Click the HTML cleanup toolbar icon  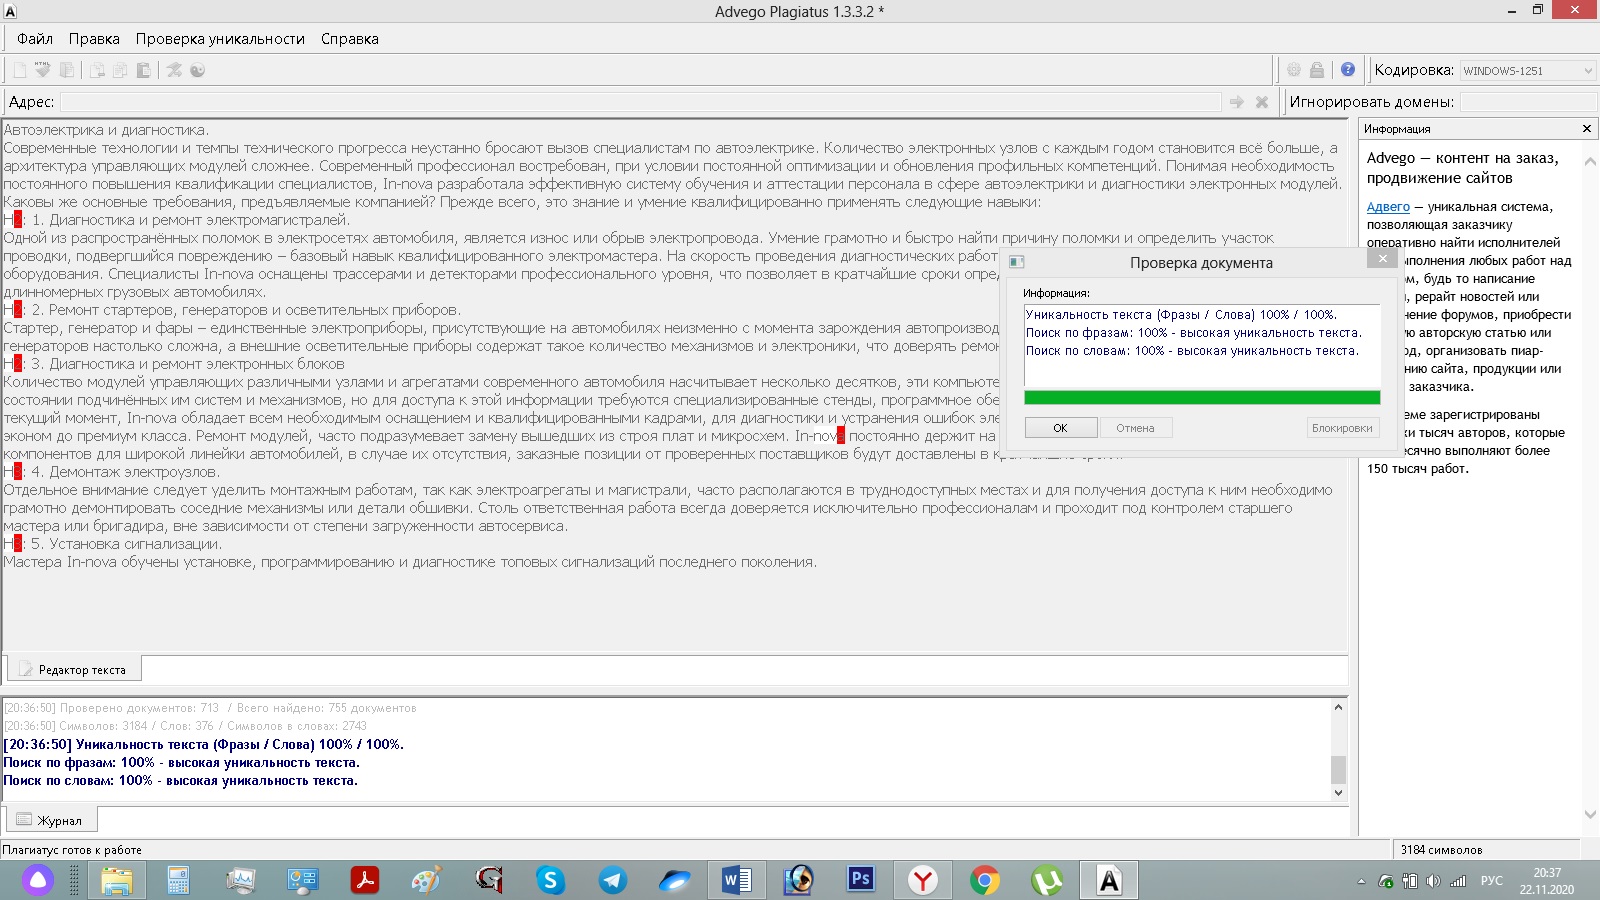[43, 70]
